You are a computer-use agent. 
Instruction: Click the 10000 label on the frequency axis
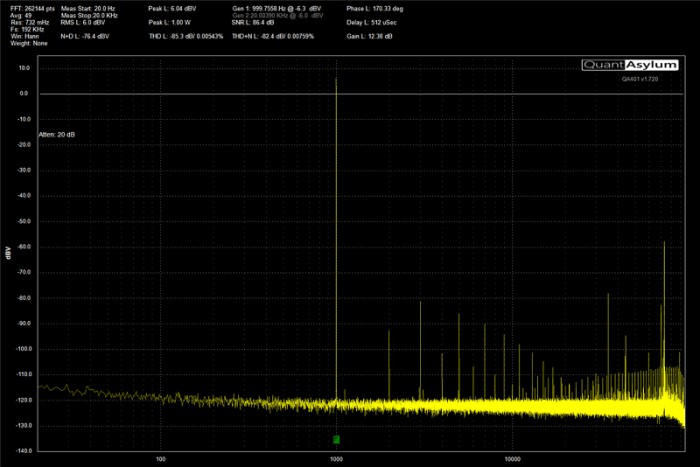point(512,459)
